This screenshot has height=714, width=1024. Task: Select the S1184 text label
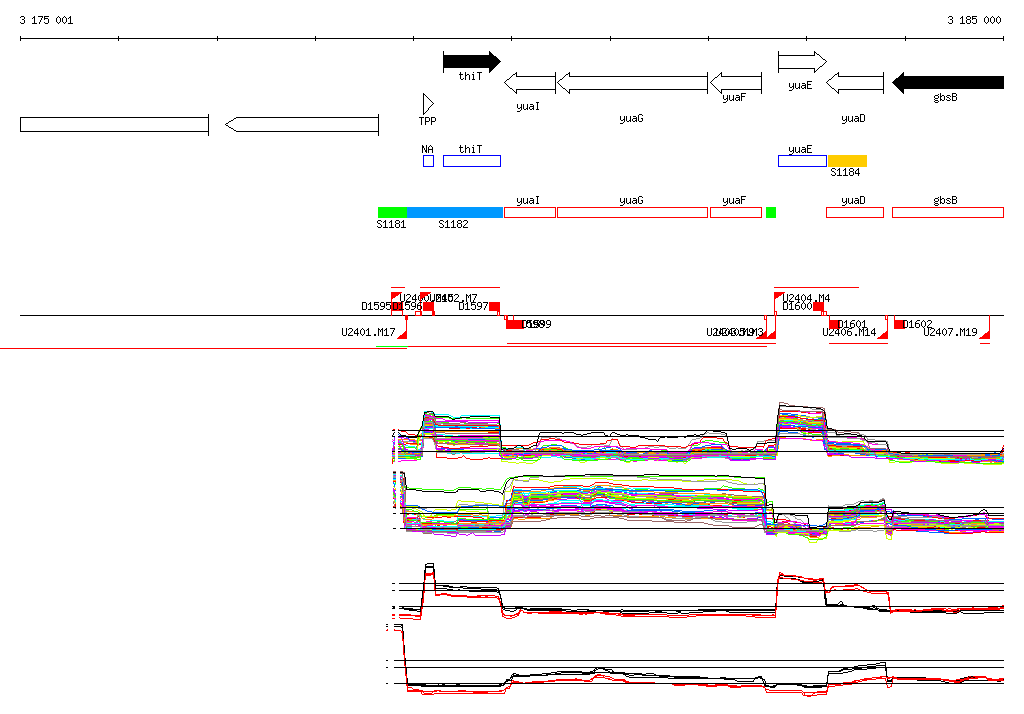click(x=845, y=172)
